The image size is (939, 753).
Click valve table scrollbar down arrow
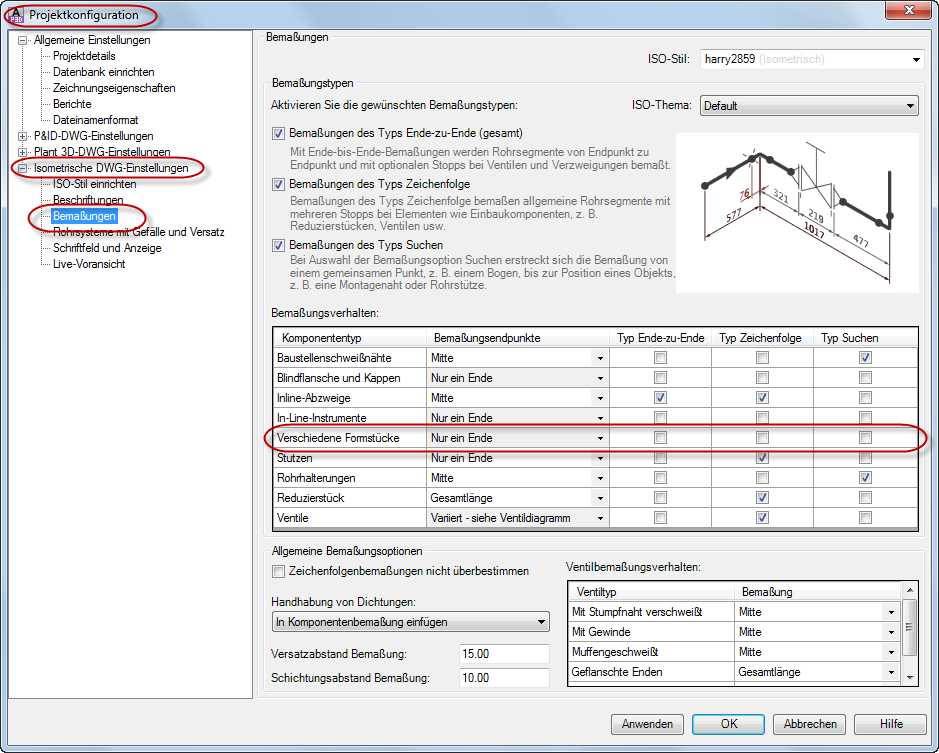point(910,678)
